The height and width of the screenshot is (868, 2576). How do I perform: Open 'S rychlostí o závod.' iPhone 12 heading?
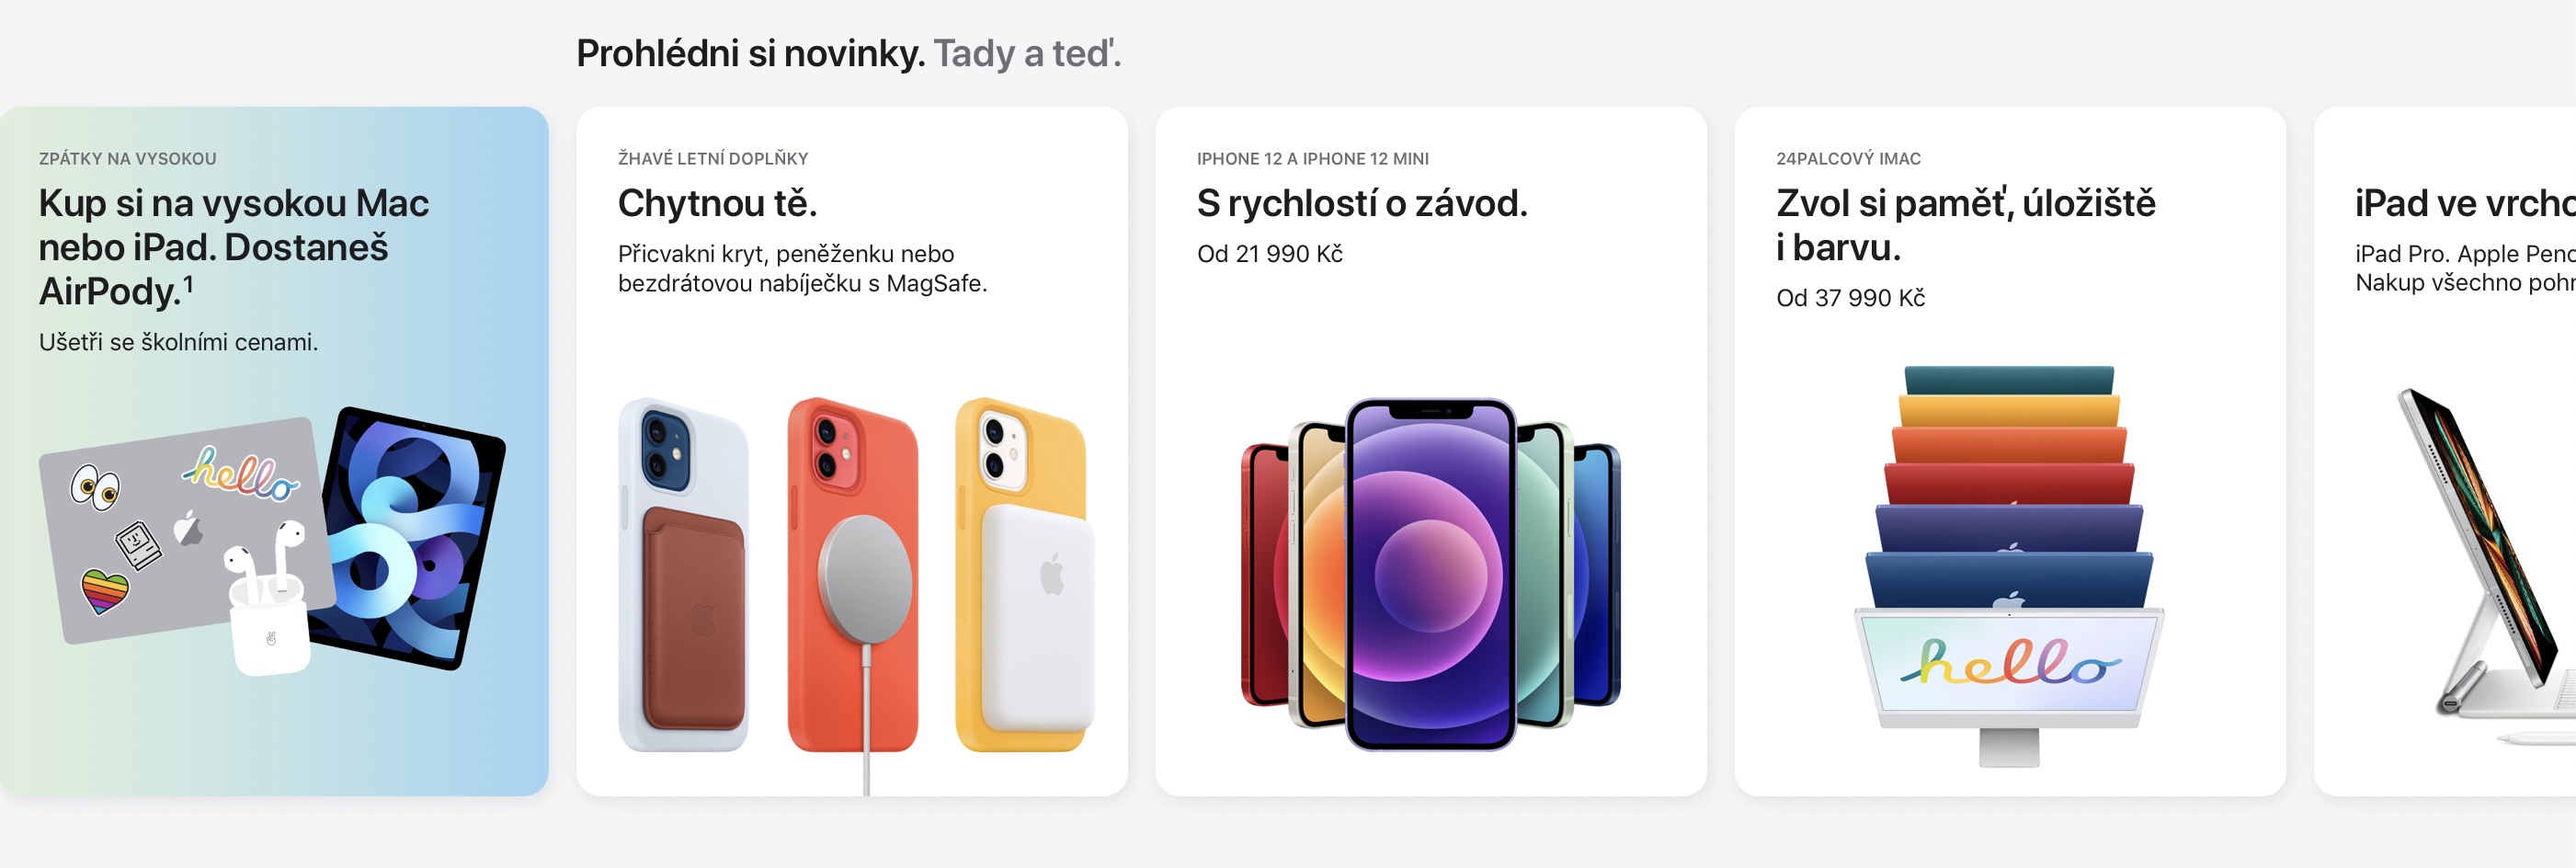click(x=1362, y=203)
